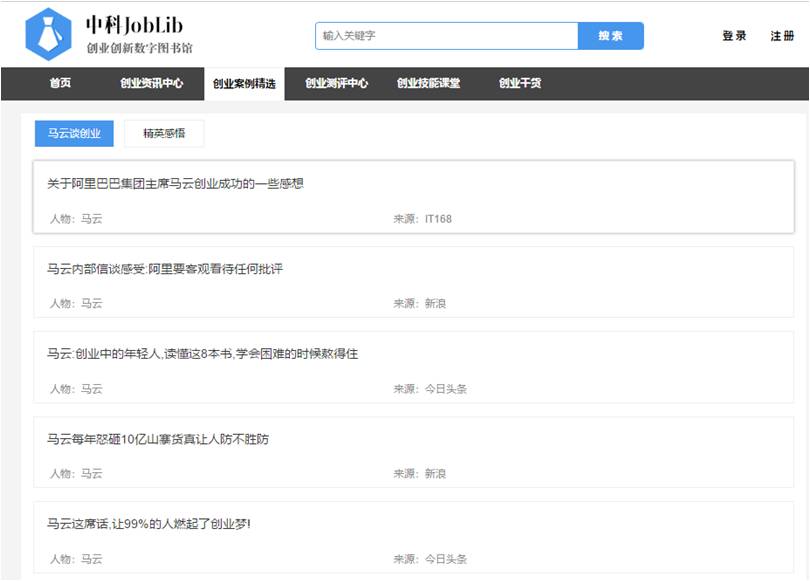Select the 马云谈创业 tab
The width and height of the screenshot is (810, 581).
74,133
